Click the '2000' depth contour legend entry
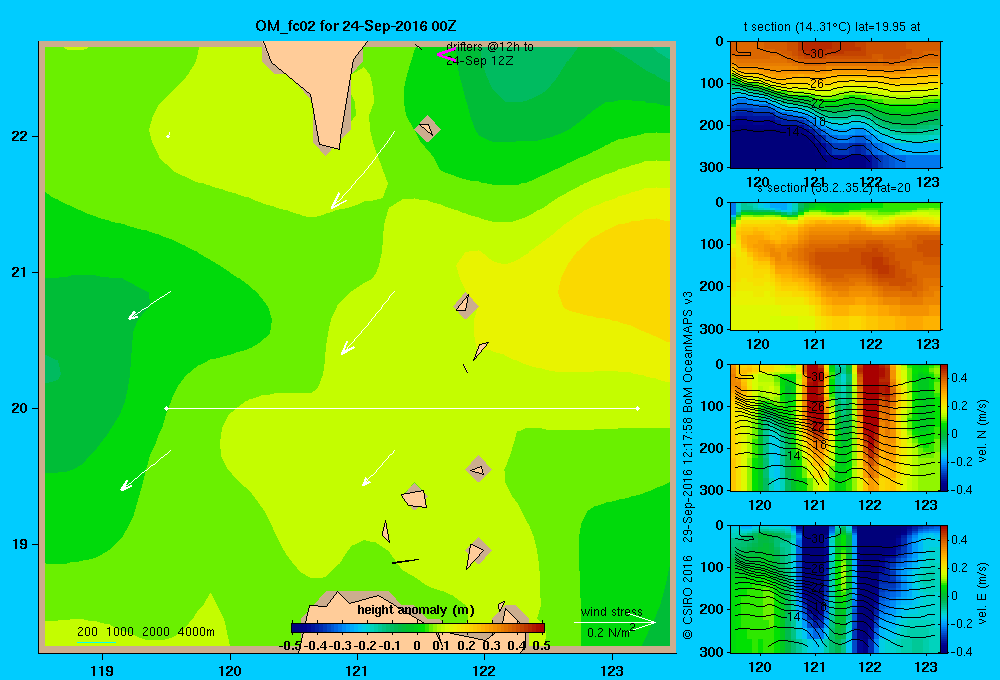Image resolution: width=1000 pixels, height=680 pixels. pyautogui.click(x=156, y=632)
